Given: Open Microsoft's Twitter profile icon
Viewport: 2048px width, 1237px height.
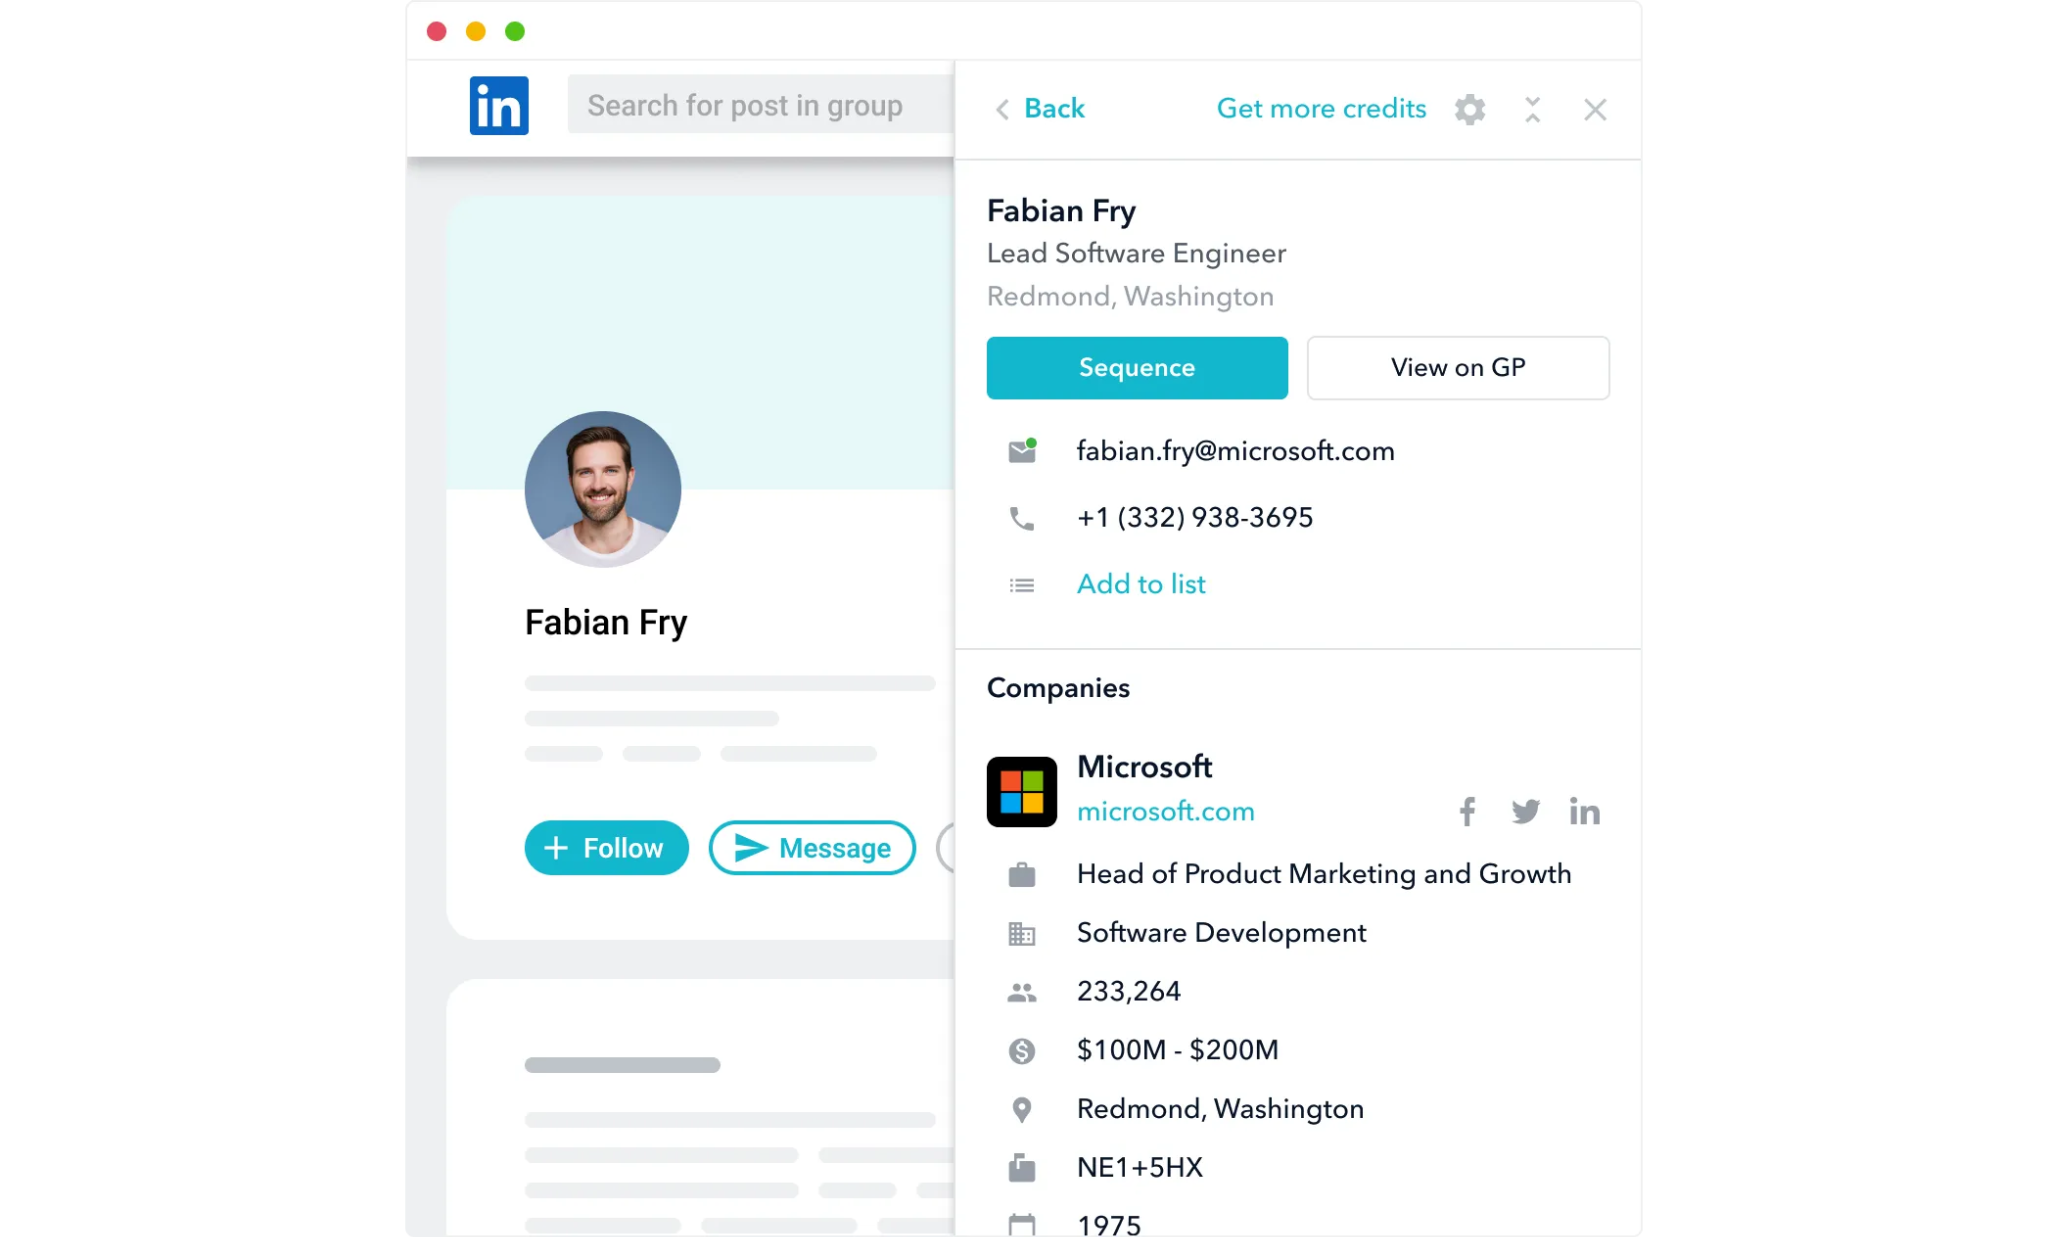Looking at the screenshot, I should [1525, 811].
